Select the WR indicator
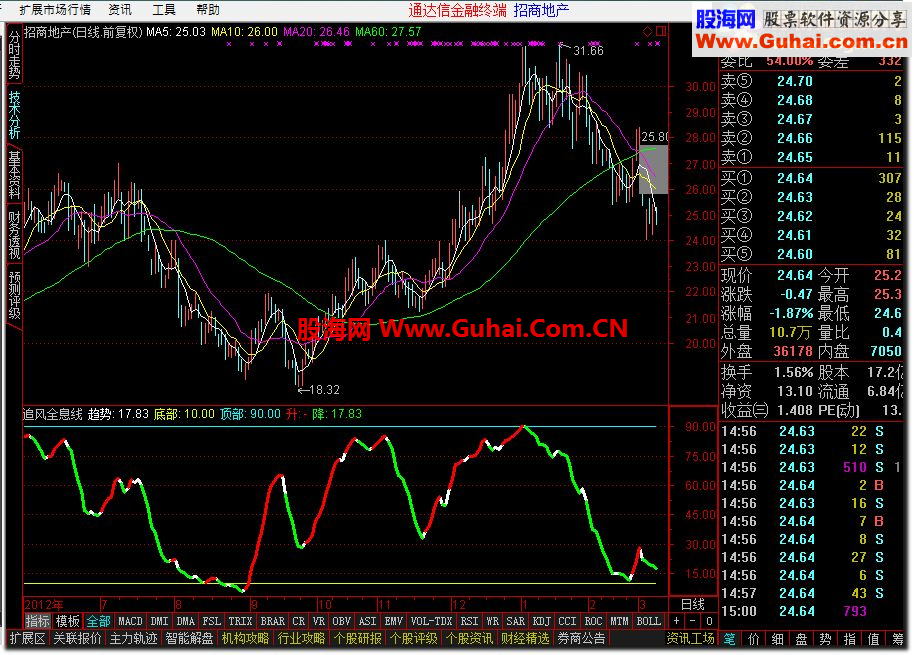 click(493, 621)
